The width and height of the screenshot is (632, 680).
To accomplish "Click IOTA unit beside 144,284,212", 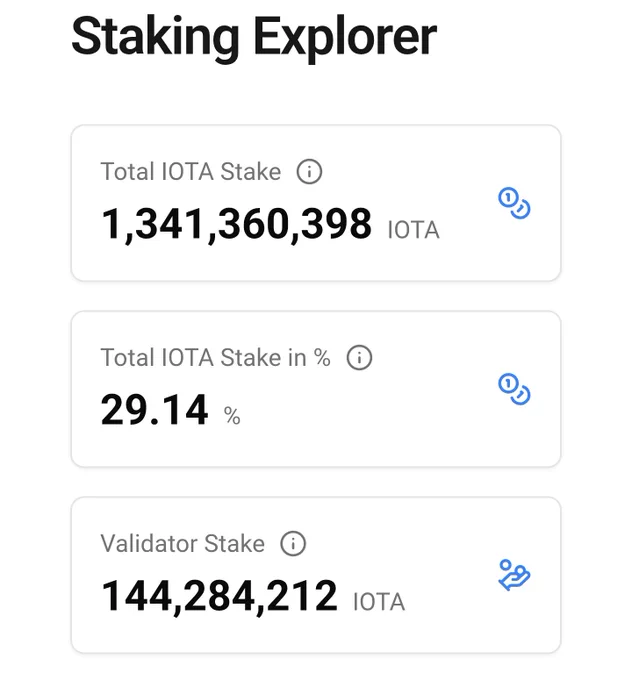I will pyautogui.click(x=379, y=602).
